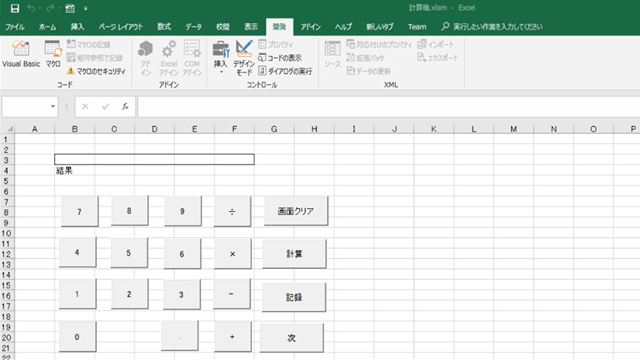Switch to the ホーム ribbon tab
Screen dimensions: 640x360
47,27
